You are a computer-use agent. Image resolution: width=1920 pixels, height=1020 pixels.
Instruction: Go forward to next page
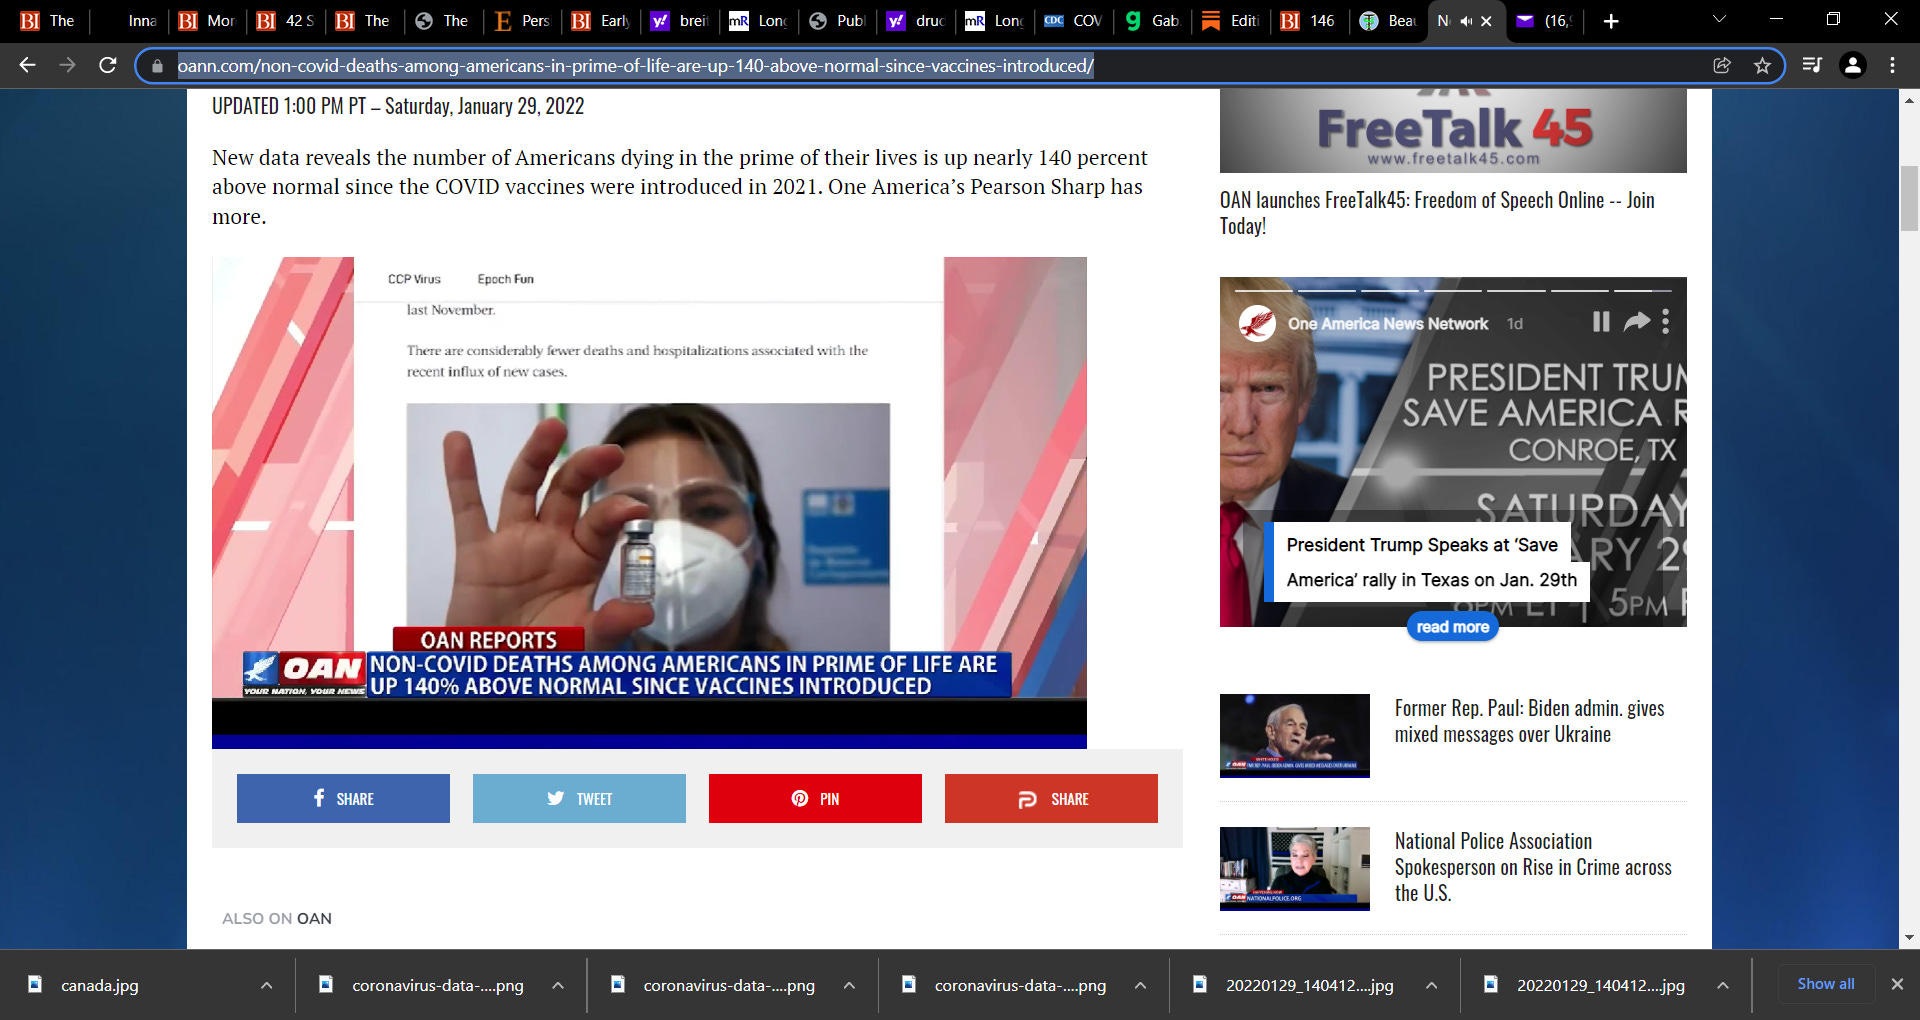tap(67, 65)
